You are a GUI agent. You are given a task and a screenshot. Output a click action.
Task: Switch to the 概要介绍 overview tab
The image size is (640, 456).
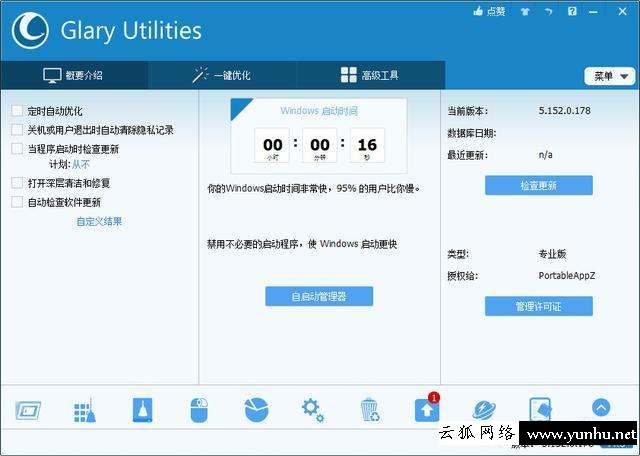click(x=73, y=75)
